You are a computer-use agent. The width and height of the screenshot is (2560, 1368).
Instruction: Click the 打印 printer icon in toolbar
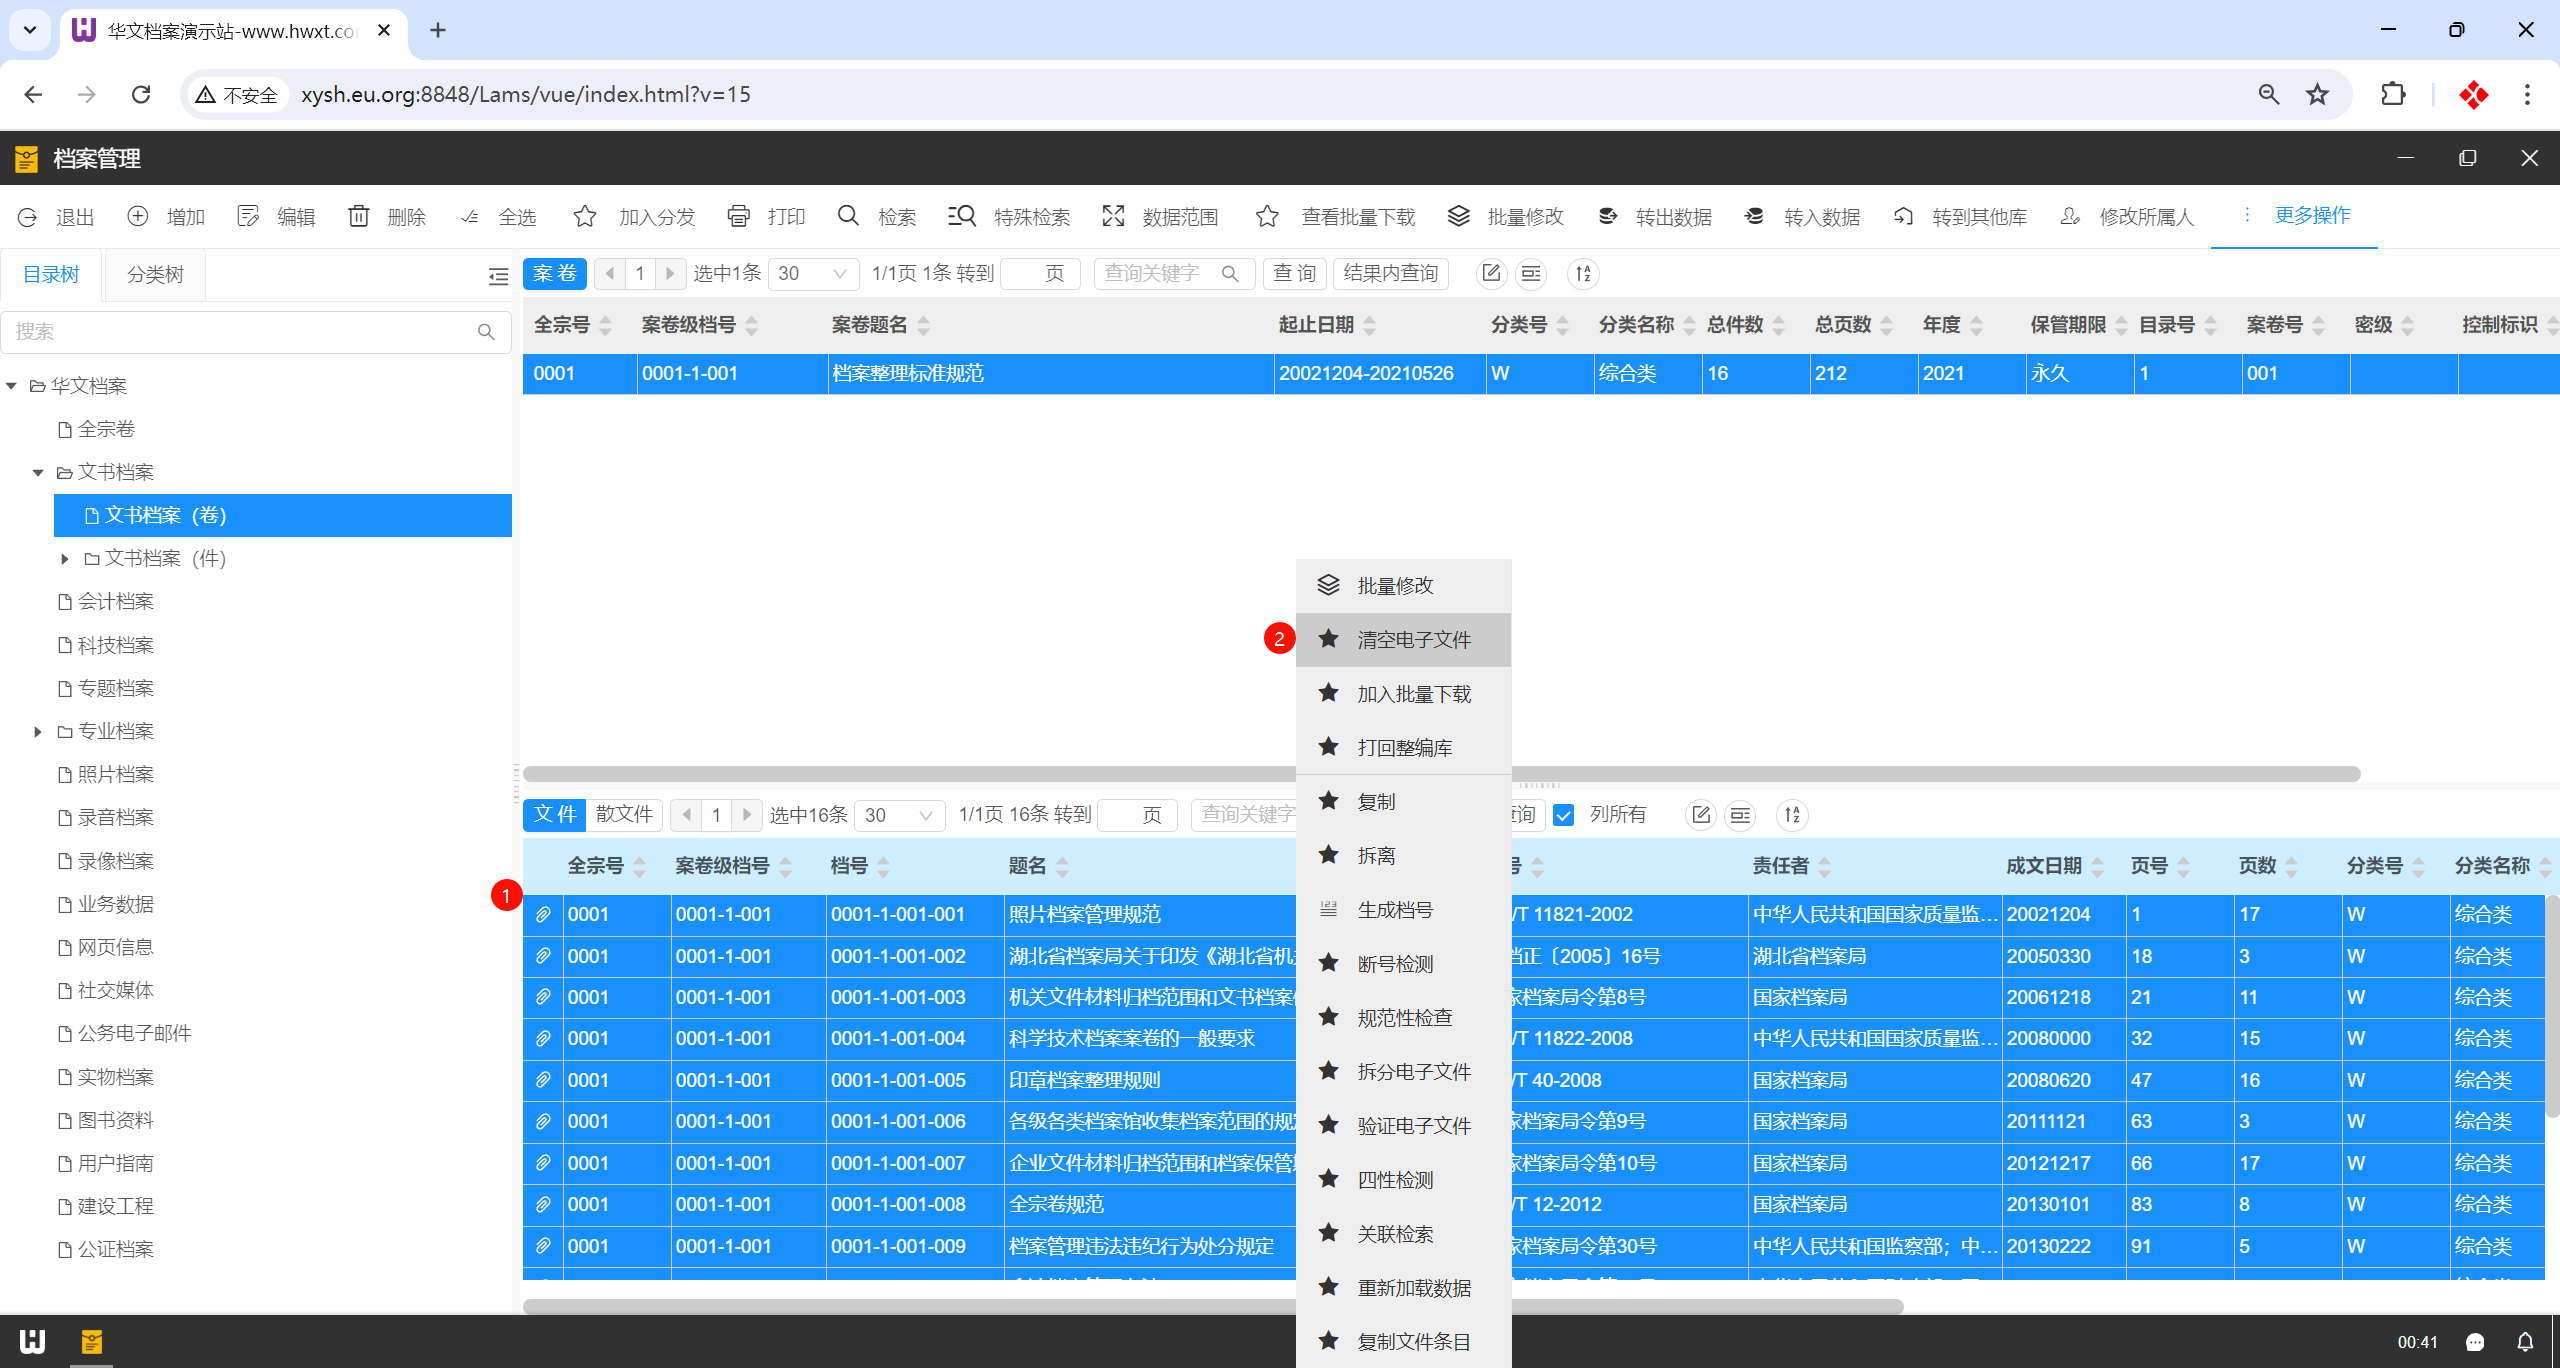point(738,216)
